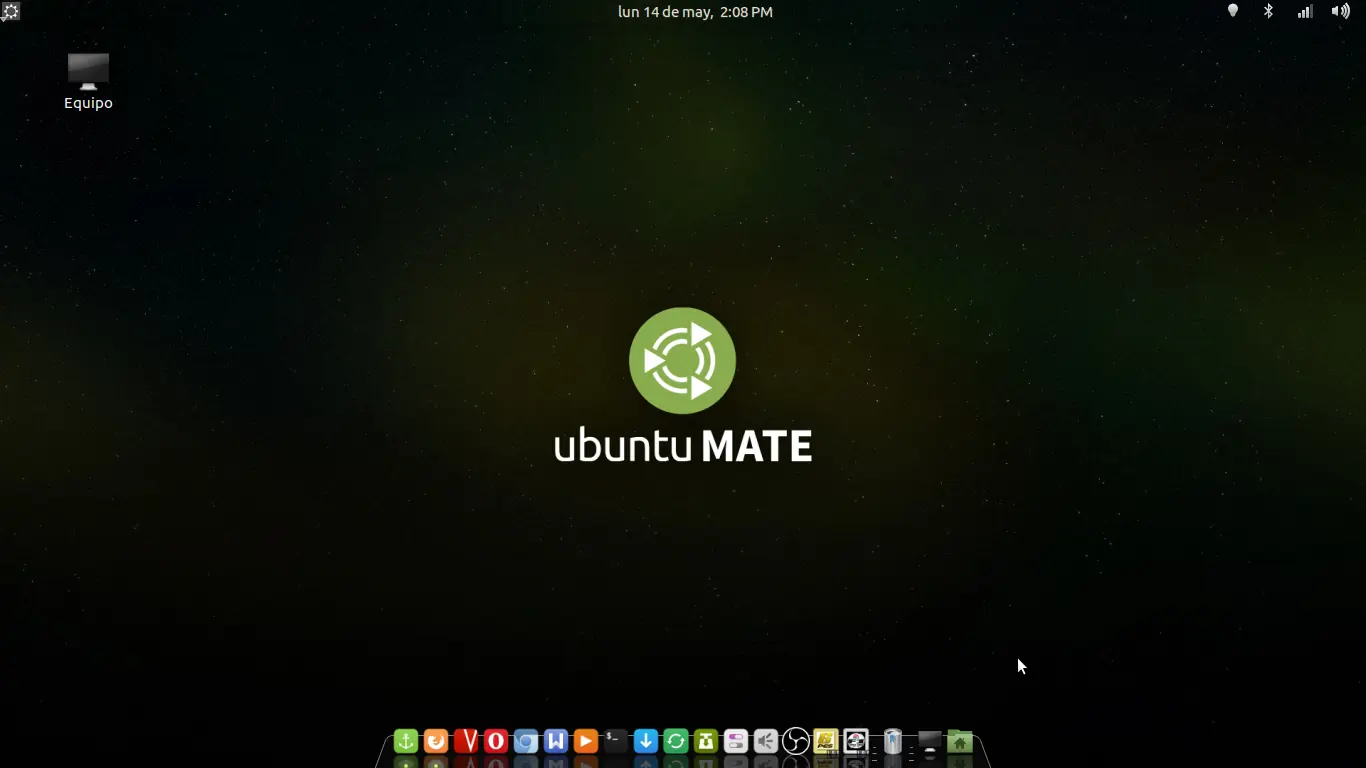Open the trash can in the dock

tap(892, 741)
